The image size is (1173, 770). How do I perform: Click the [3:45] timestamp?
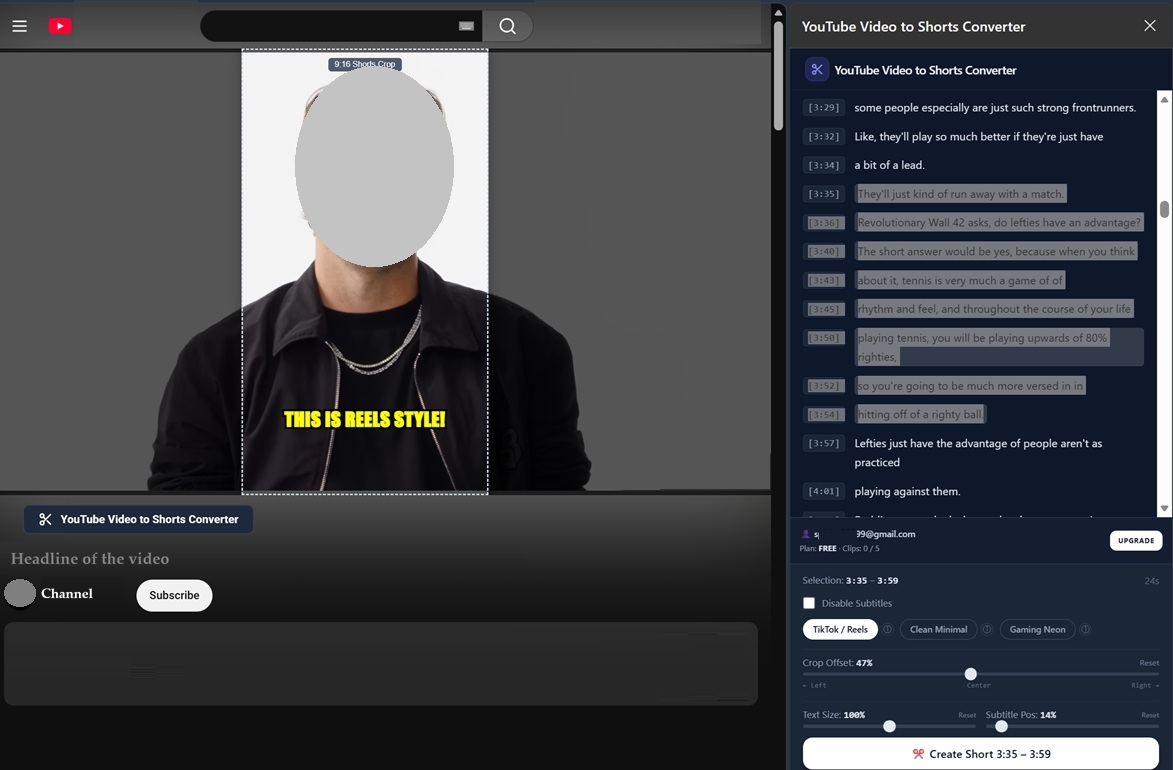[x=824, y=309]
